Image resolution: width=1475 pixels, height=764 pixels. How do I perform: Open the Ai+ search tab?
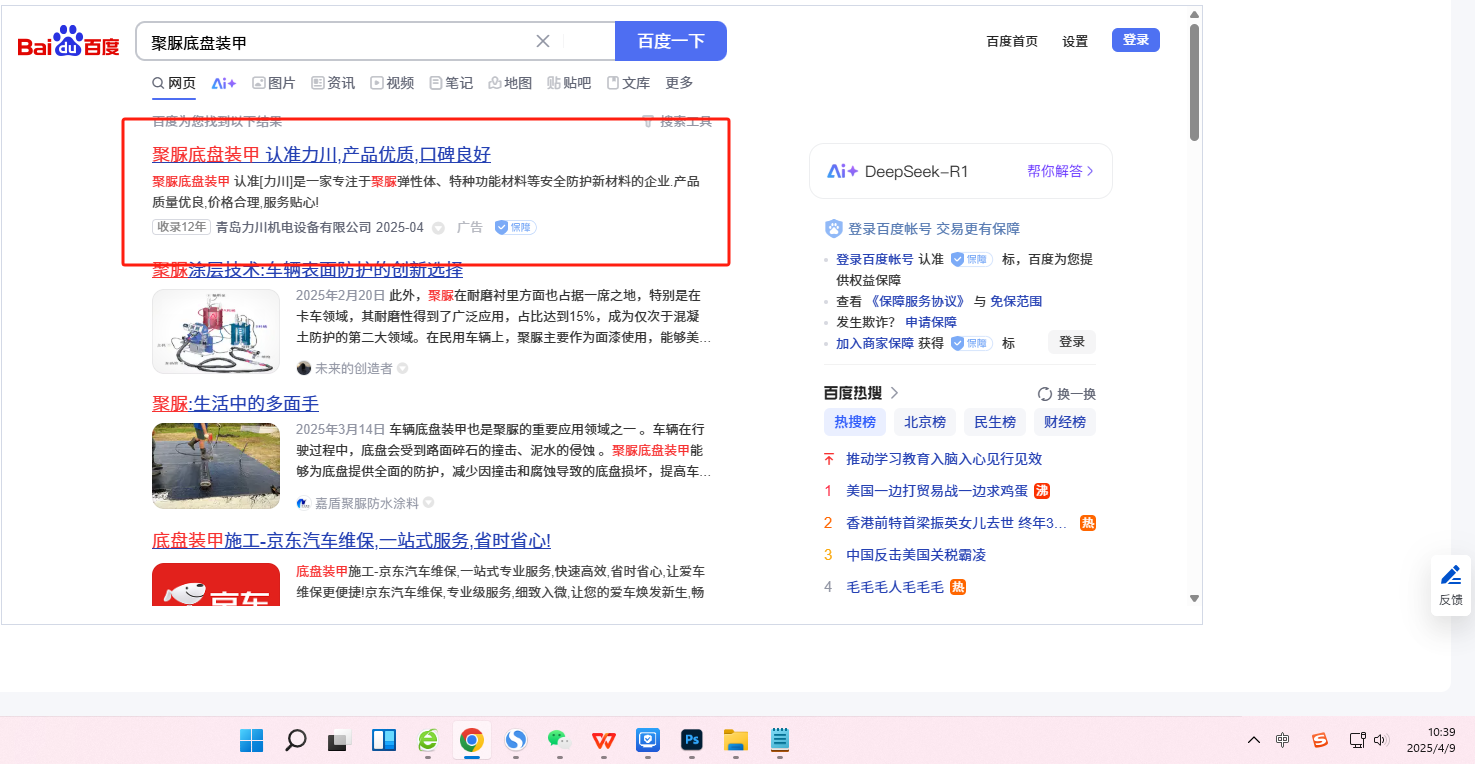[x=224, y=83]
